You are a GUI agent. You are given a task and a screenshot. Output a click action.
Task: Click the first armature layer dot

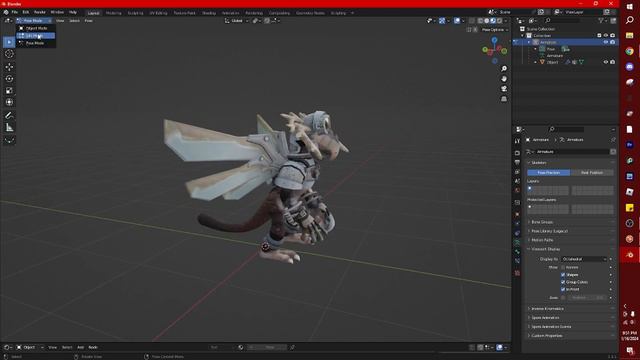click(x=530, y=188)
